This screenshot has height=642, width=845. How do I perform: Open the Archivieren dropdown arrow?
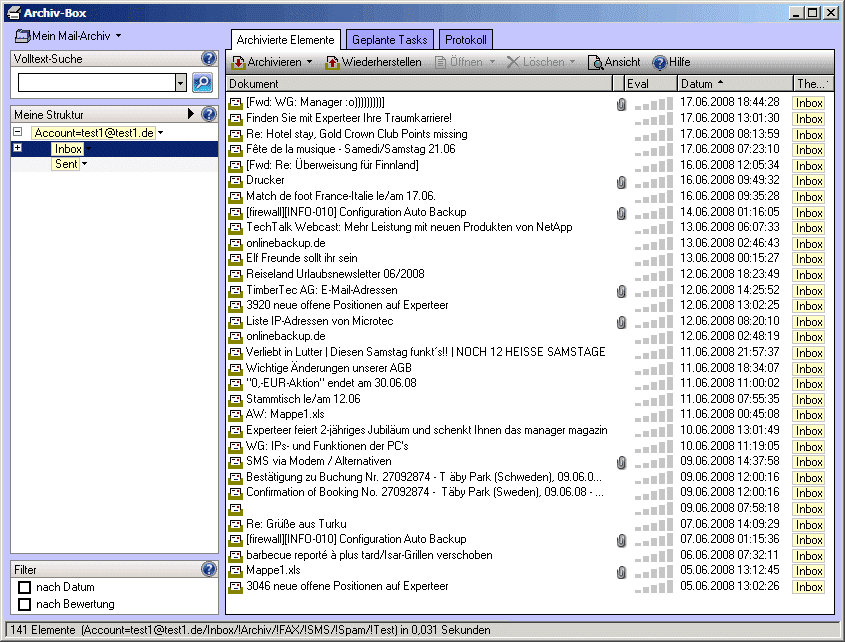(x=310, y=62)
